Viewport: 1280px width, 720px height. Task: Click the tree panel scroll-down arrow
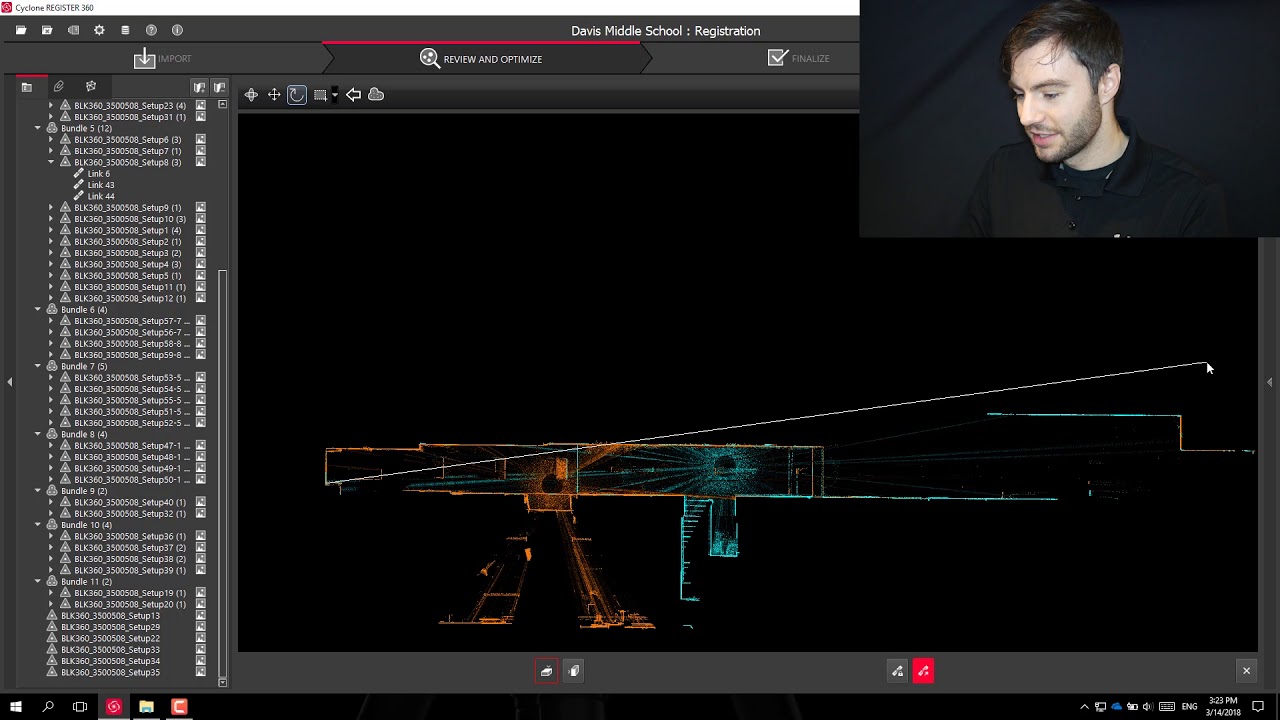(x=222, y=682)
